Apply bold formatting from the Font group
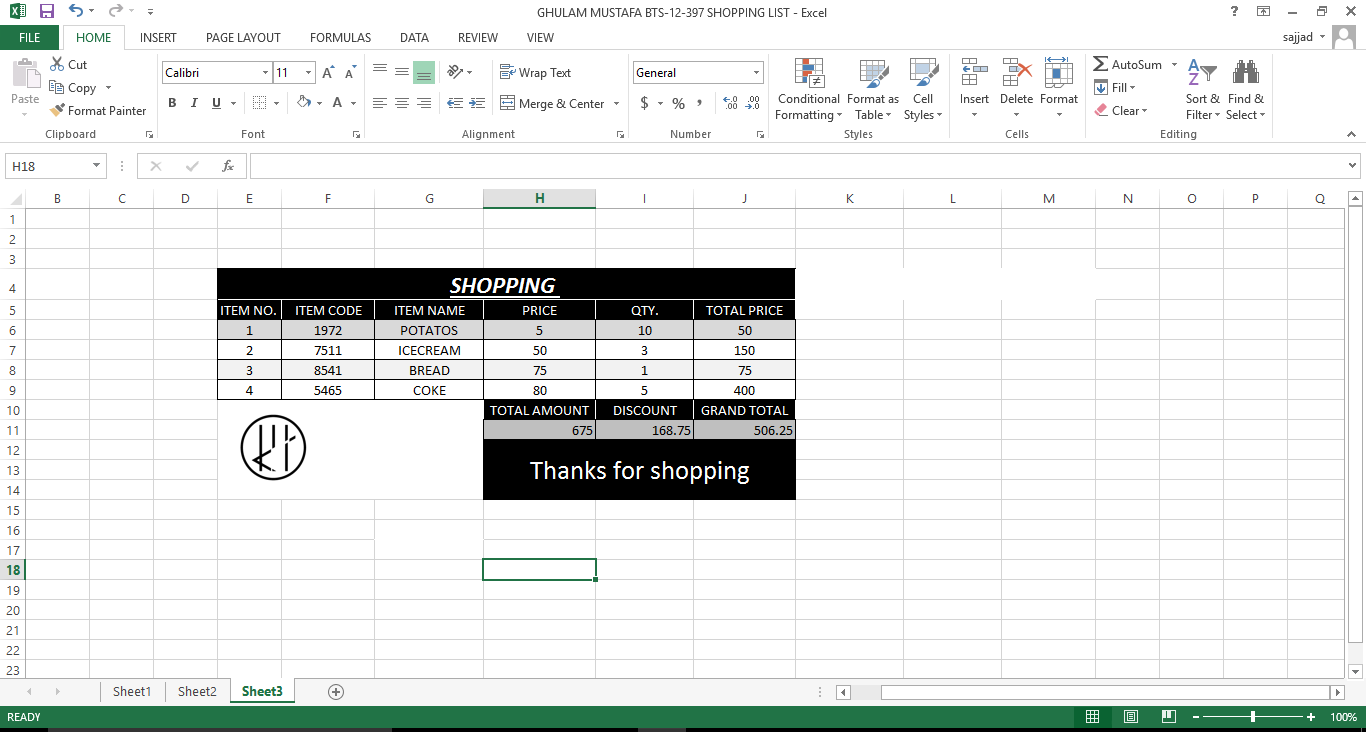 click(171, 103)
